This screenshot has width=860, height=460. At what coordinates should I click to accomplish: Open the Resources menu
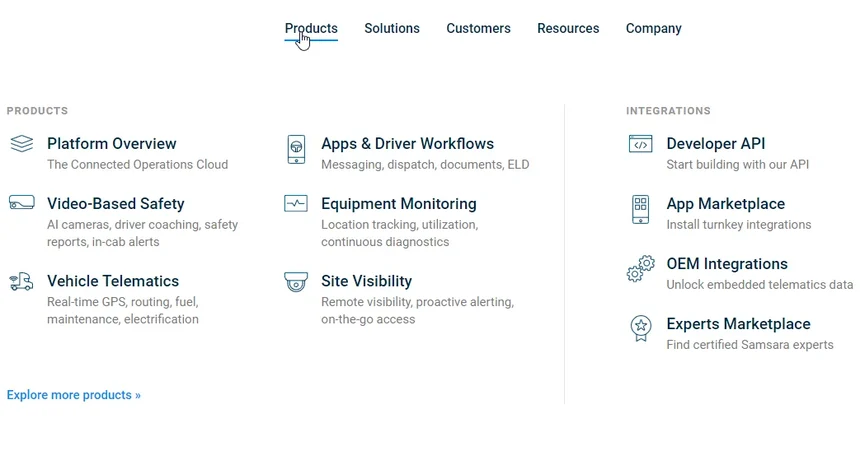coord(568,29)
